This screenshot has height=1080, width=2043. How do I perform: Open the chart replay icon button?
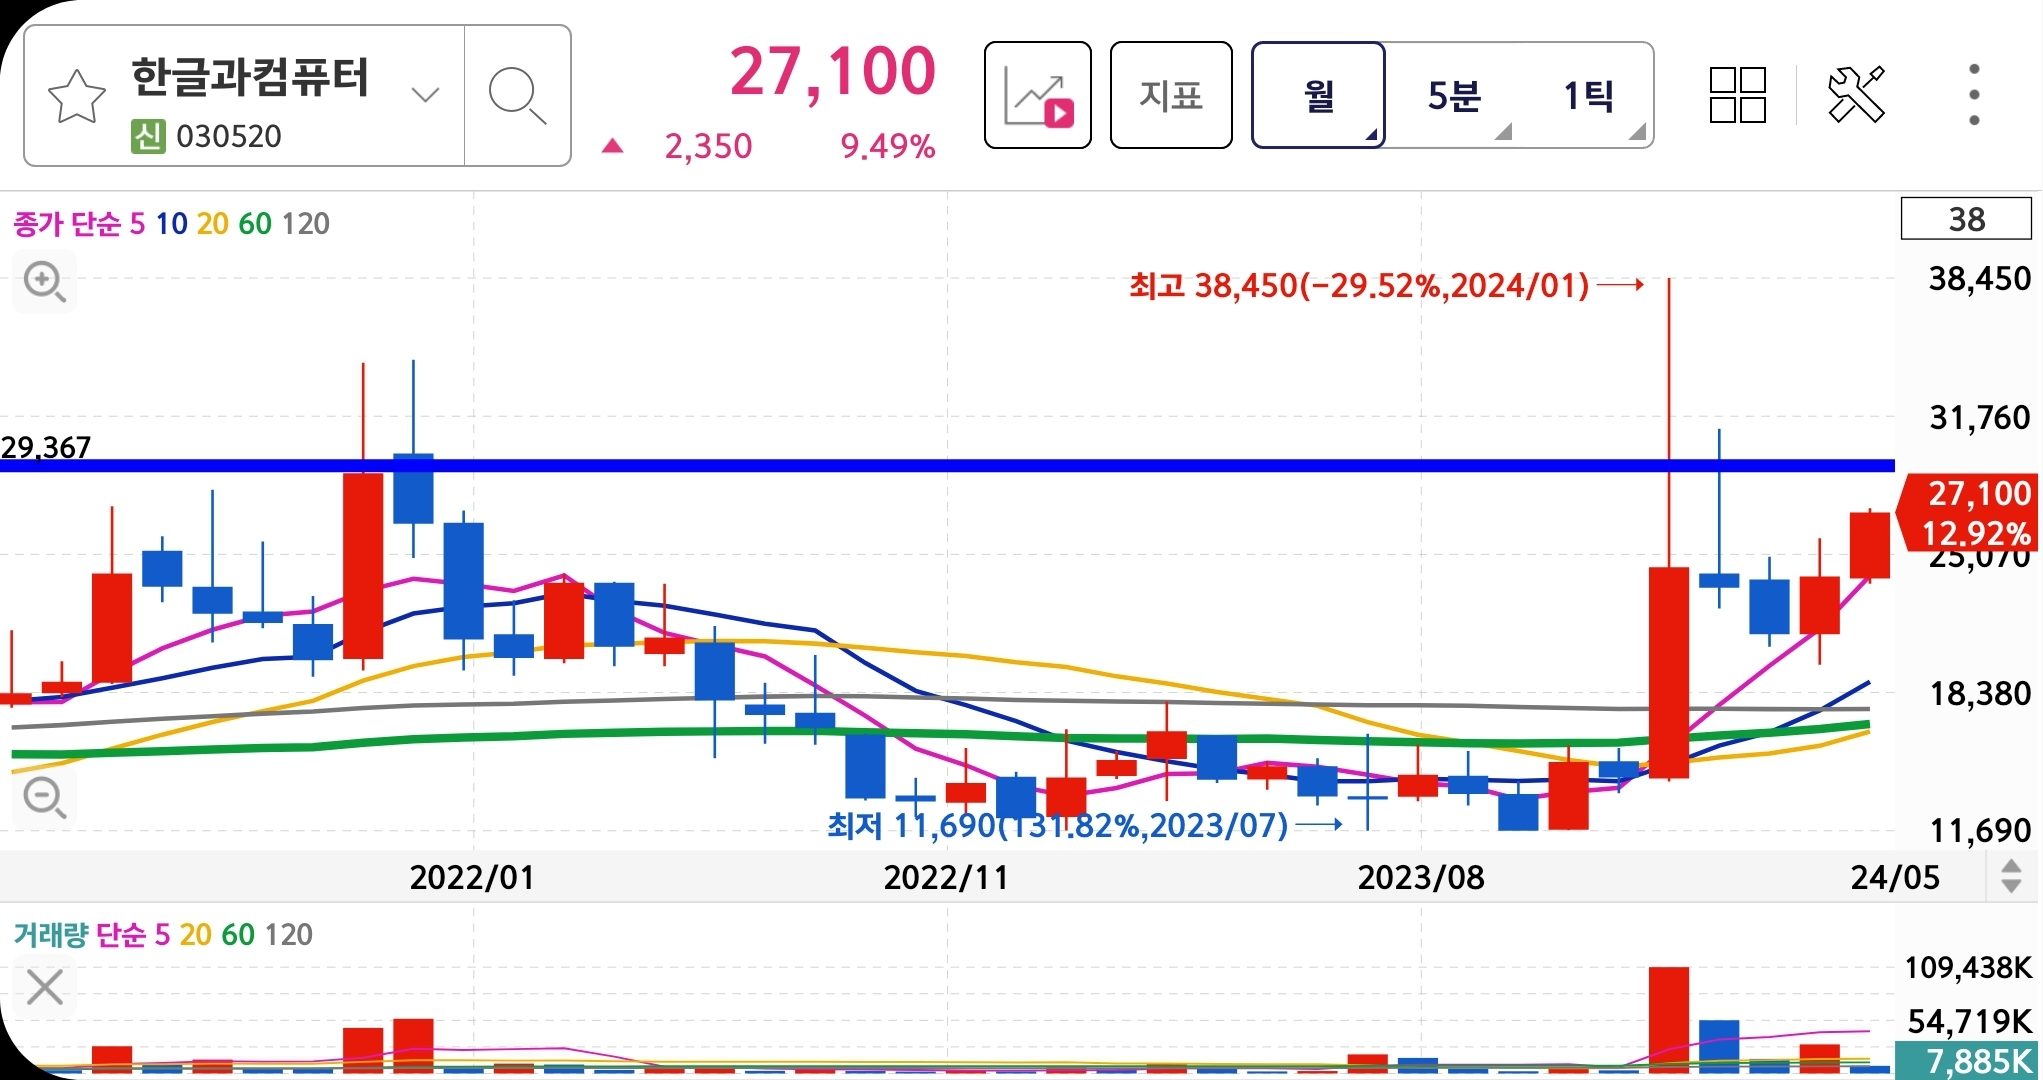point(1038,95)
